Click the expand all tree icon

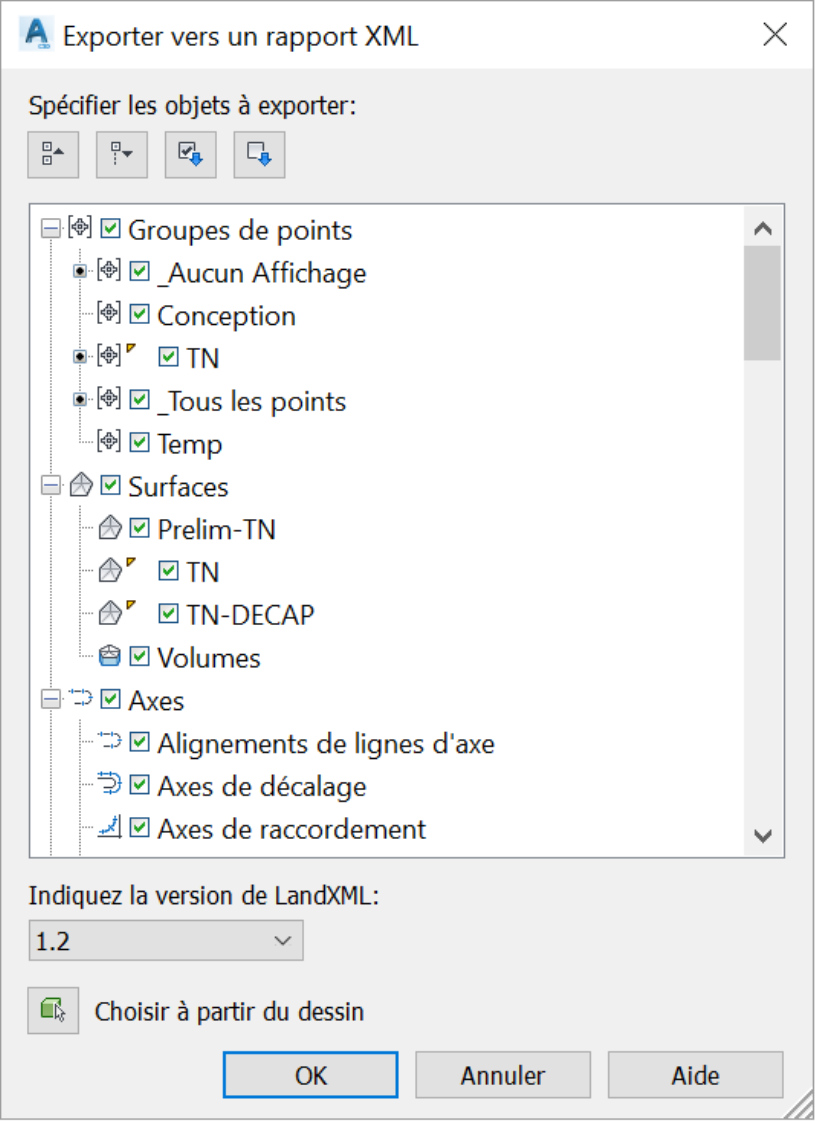click(x=122, y=154)
